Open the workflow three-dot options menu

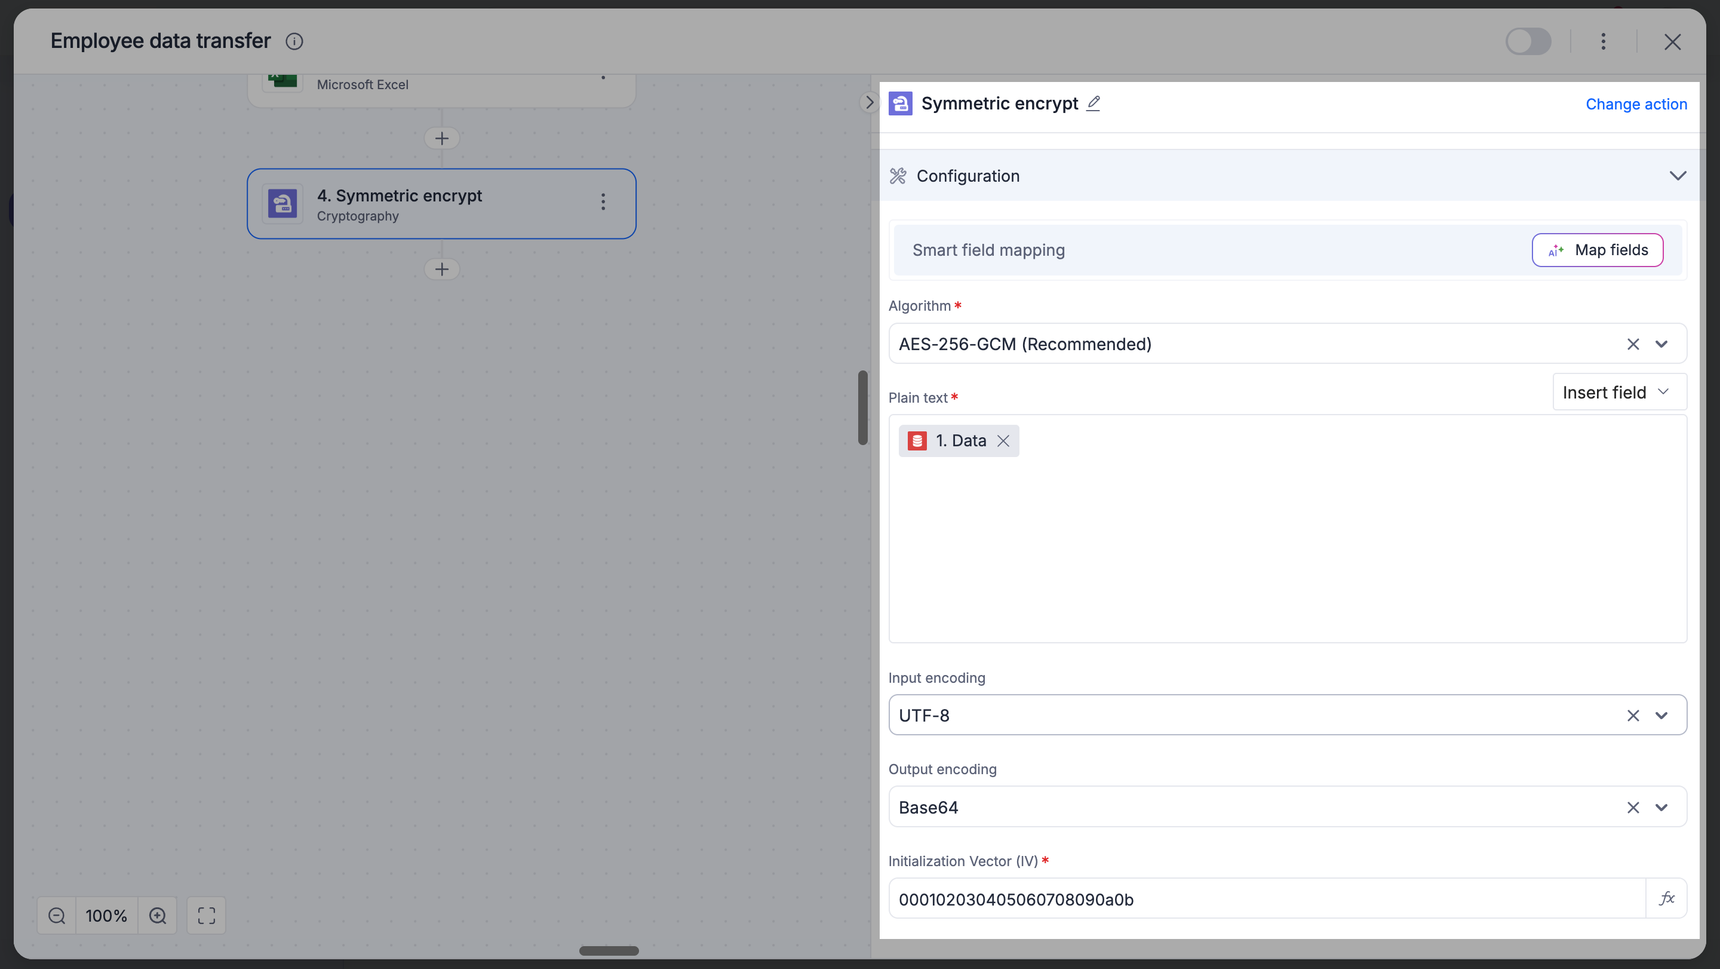pos(1603,42)
